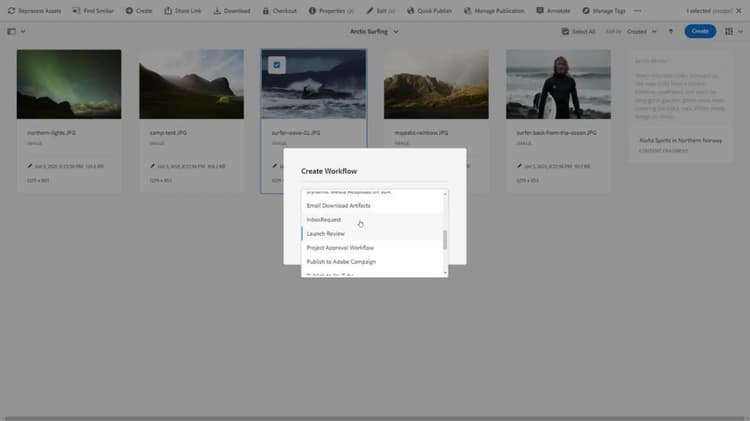Screen dimensions: 750x421
Task: Clear selection with the X icon
Action: [x=739, y=11]
